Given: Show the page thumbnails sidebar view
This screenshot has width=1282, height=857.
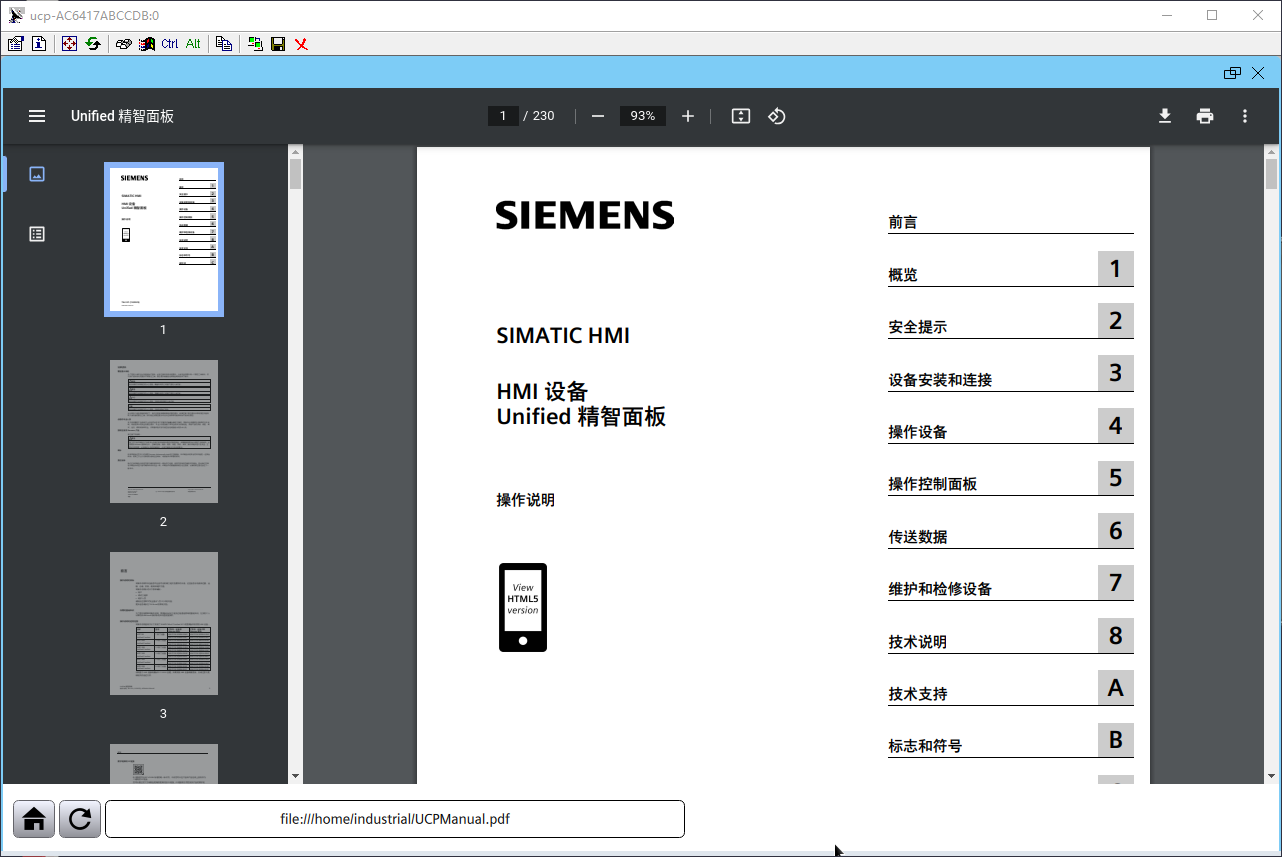Looking at the screenshot, I should click(x=37, y=174).
